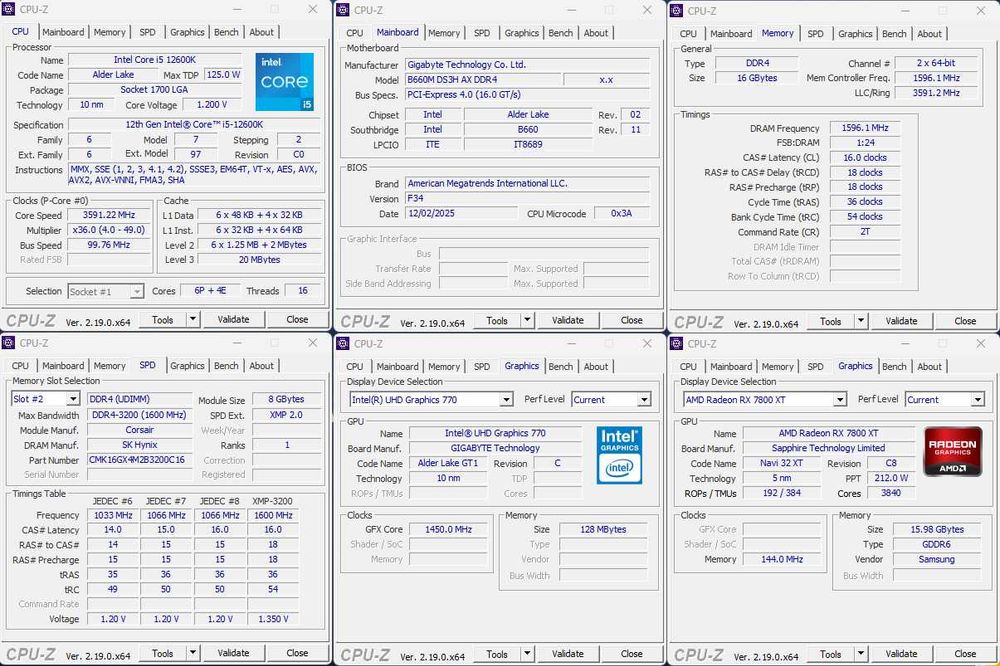Switch to CPU tab in the Radeon RX 7800 XT window
The height and width of the screenshot is (666, 1000).
coord(688,366)
